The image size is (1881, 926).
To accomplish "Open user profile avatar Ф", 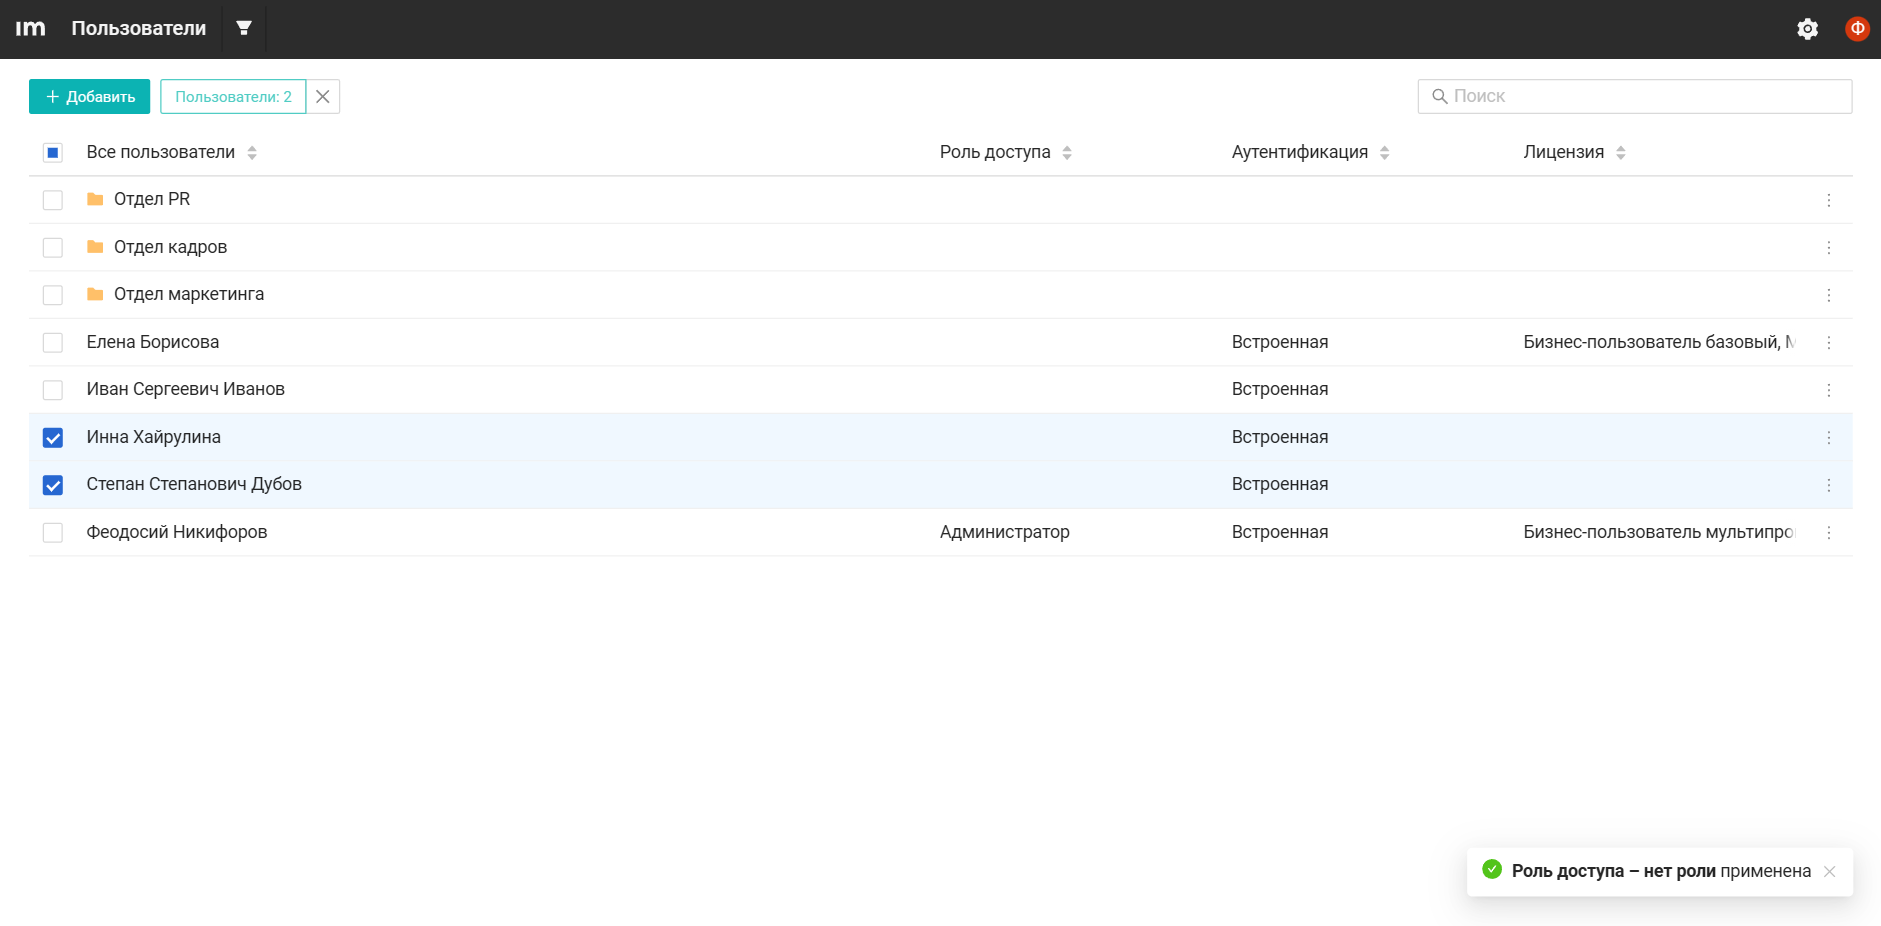I will 1857,29.
